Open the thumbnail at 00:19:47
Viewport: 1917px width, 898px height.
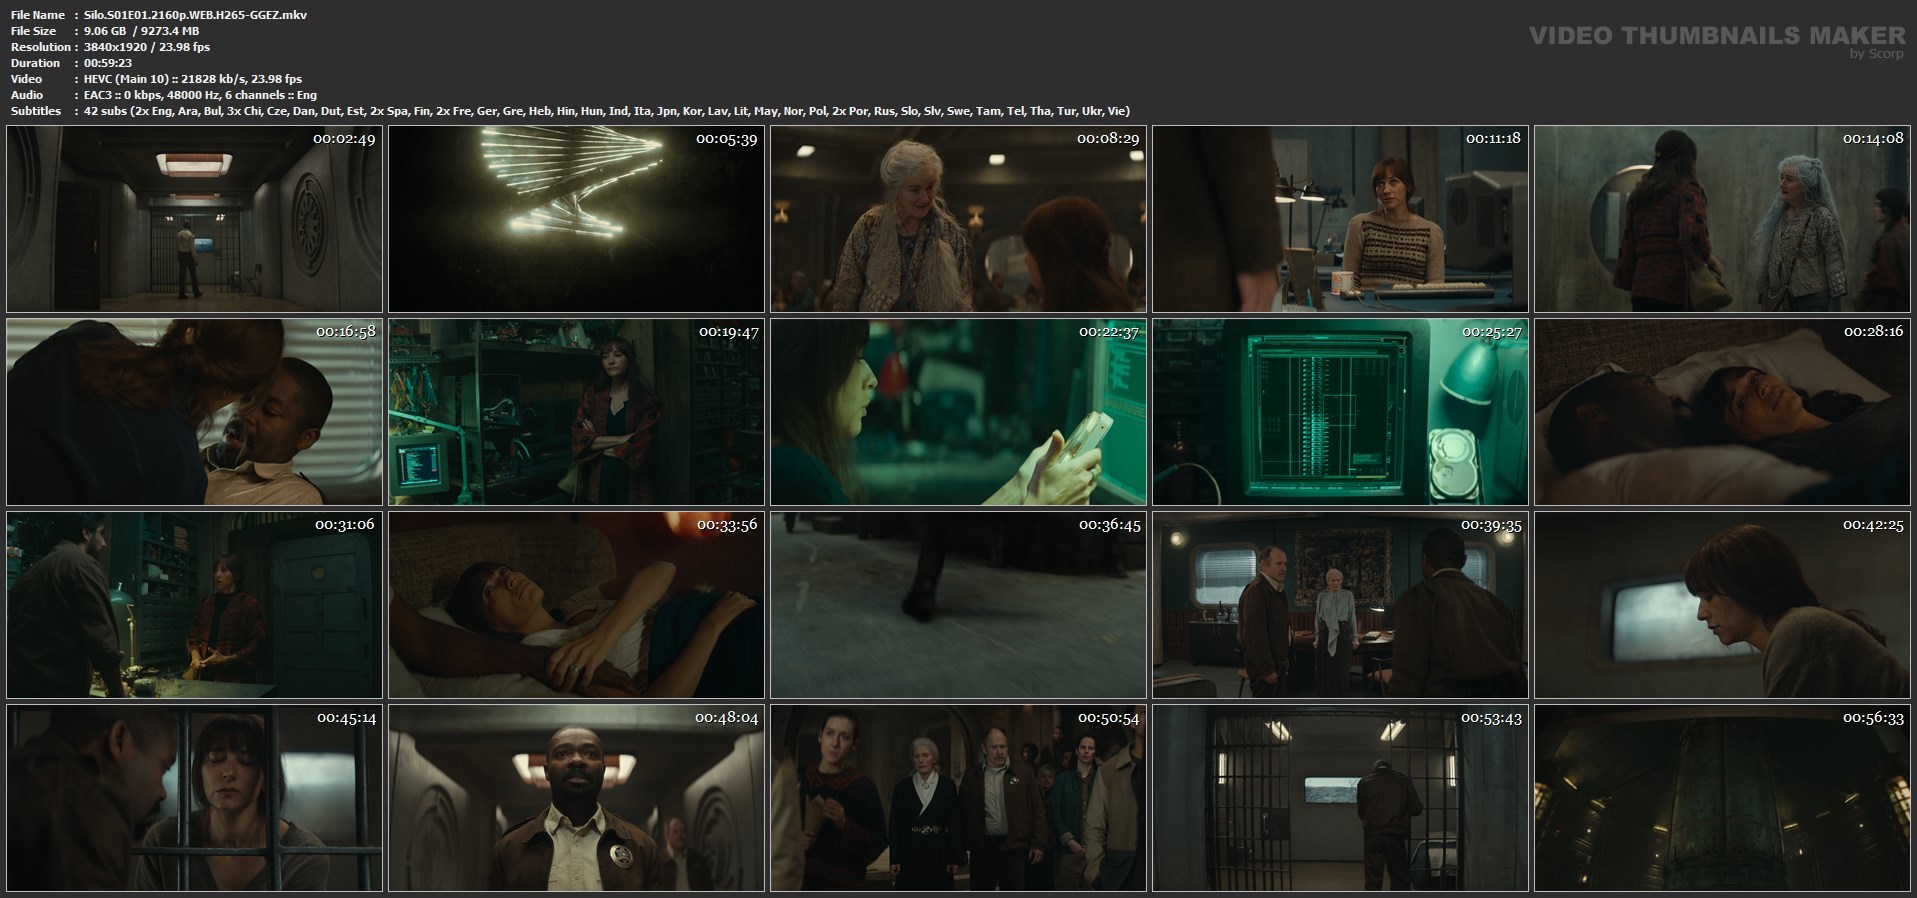(576, 412)
